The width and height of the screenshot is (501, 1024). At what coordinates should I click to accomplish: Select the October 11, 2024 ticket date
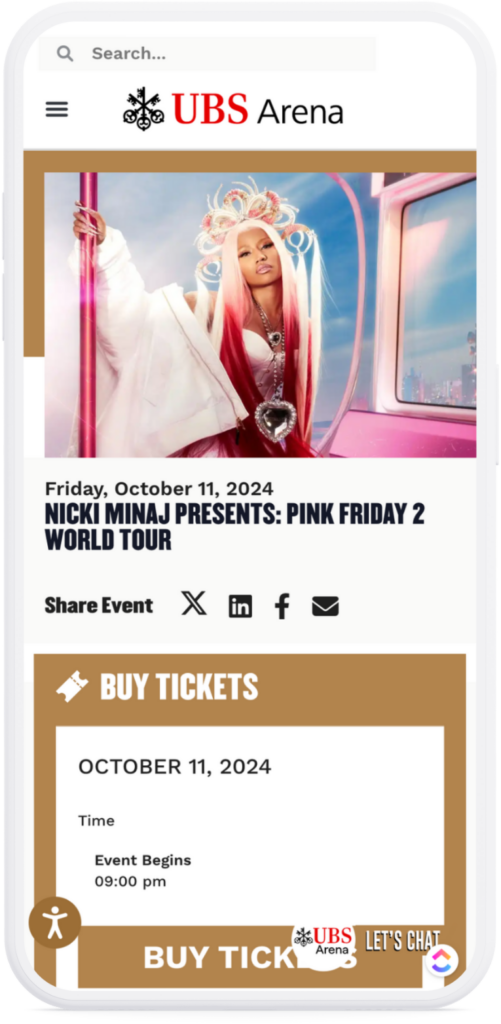(174, 767)
